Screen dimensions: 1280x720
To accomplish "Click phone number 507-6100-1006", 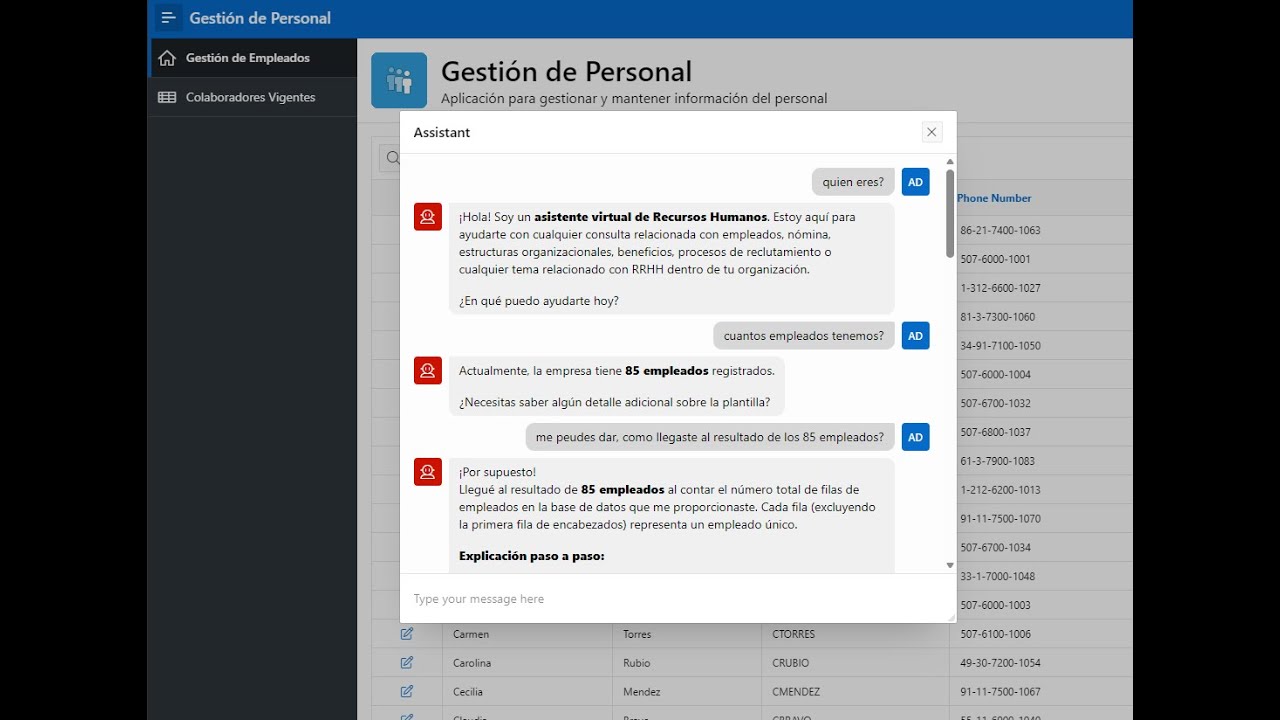I will pyautogui.click(x=995, y=634).
